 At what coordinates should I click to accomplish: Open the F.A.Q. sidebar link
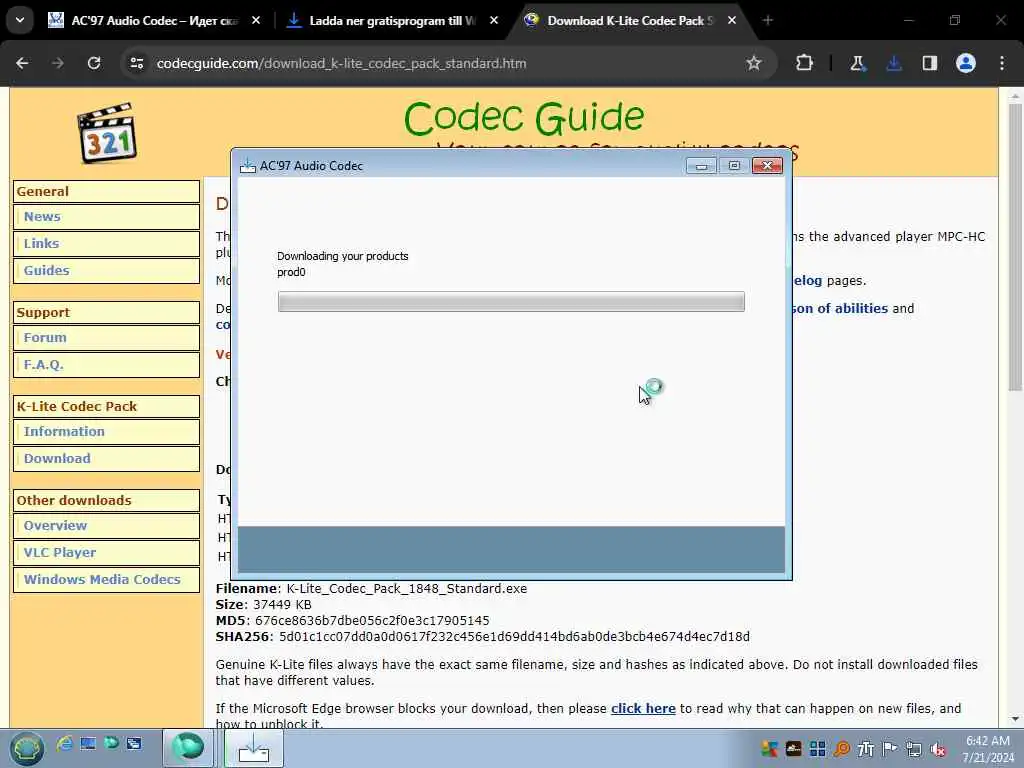point(106,364)
